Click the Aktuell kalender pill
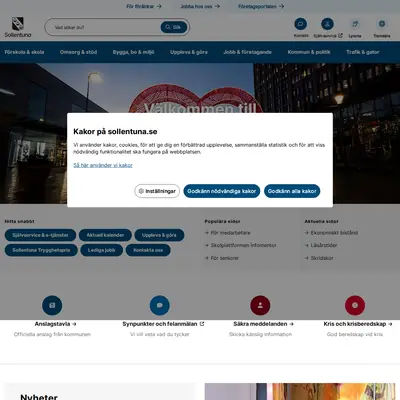This screenshot has width=400, height=400. pos(105,235)
